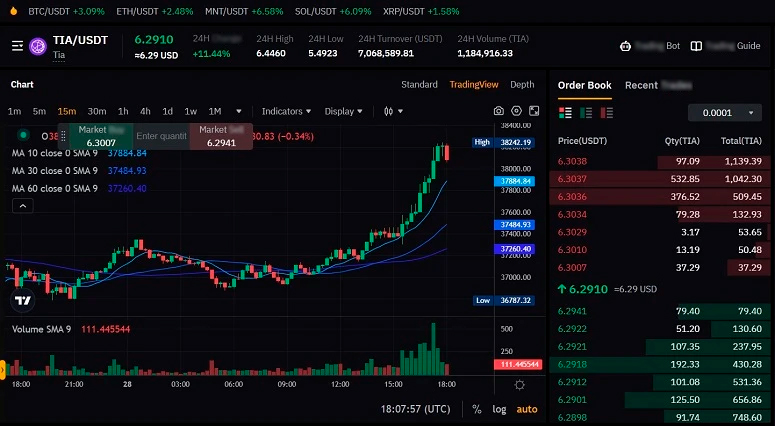
Task: Click the chart axis settings gear
Action: point(520,384)
